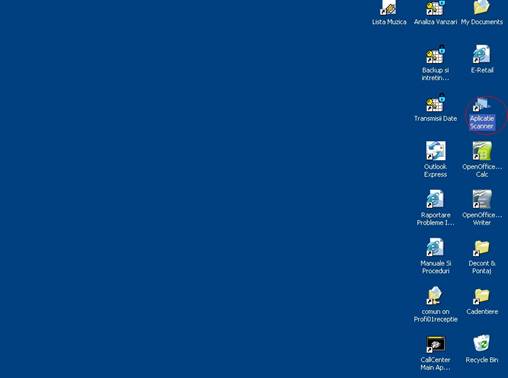Click the Raportare Probleme shortcut icon

(435, 199)
